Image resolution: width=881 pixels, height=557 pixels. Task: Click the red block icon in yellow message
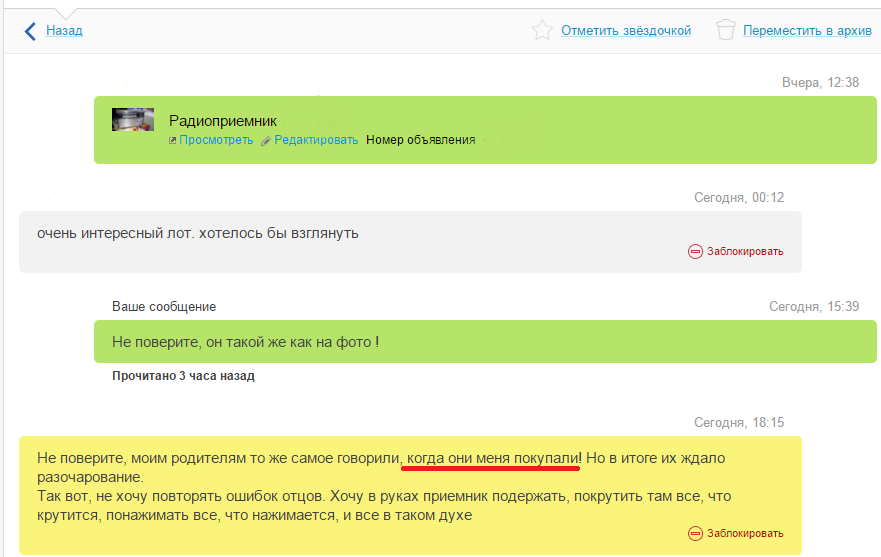[x=695, y=534]
